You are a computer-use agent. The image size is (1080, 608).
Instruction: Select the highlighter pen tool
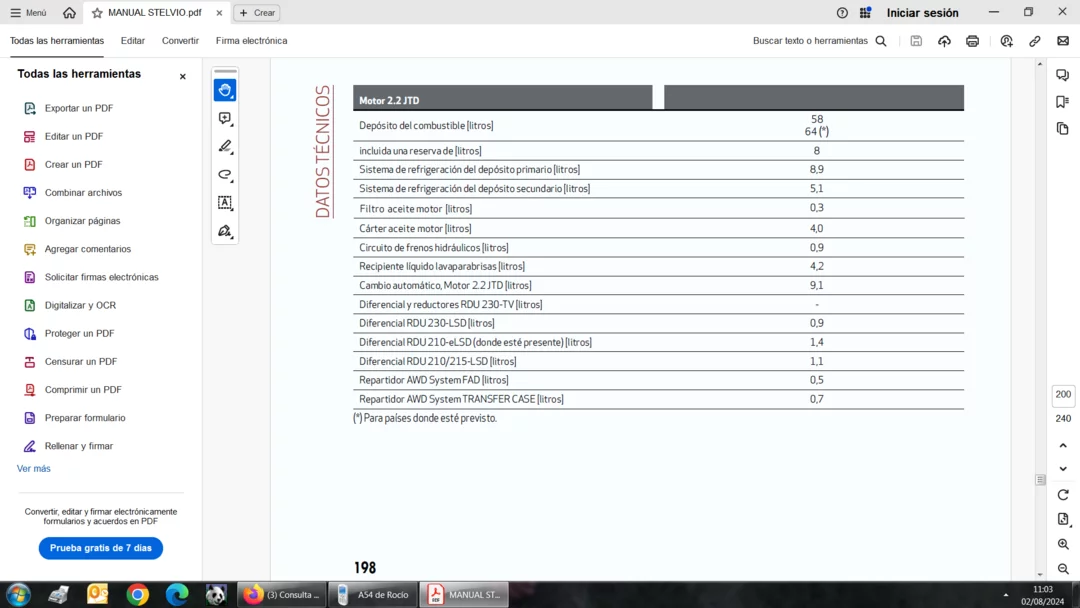tap(225, 147)
